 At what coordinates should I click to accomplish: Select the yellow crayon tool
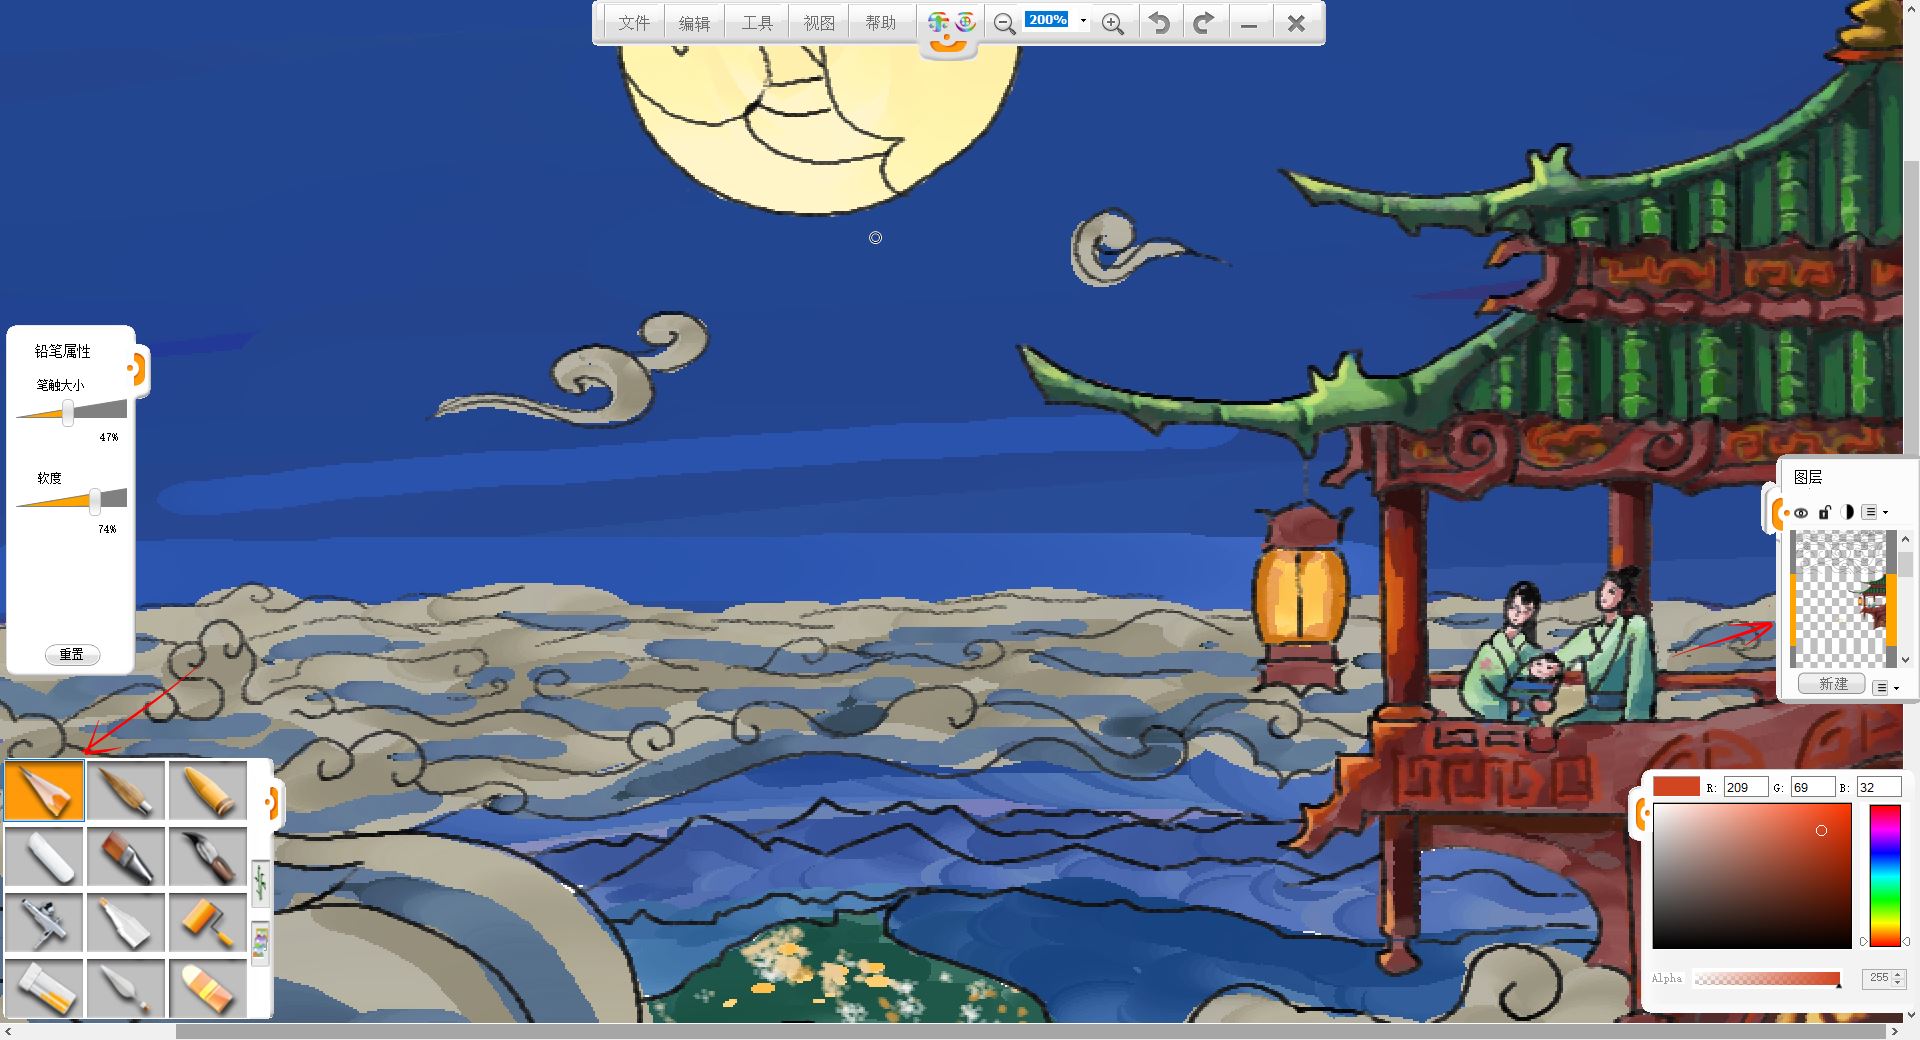(x=208, y=791)
